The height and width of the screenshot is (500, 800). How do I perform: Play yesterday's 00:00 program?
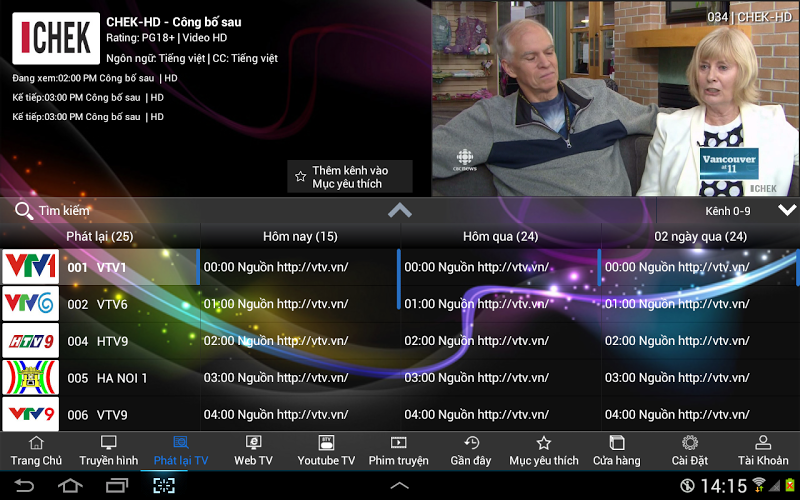point(501,267)
